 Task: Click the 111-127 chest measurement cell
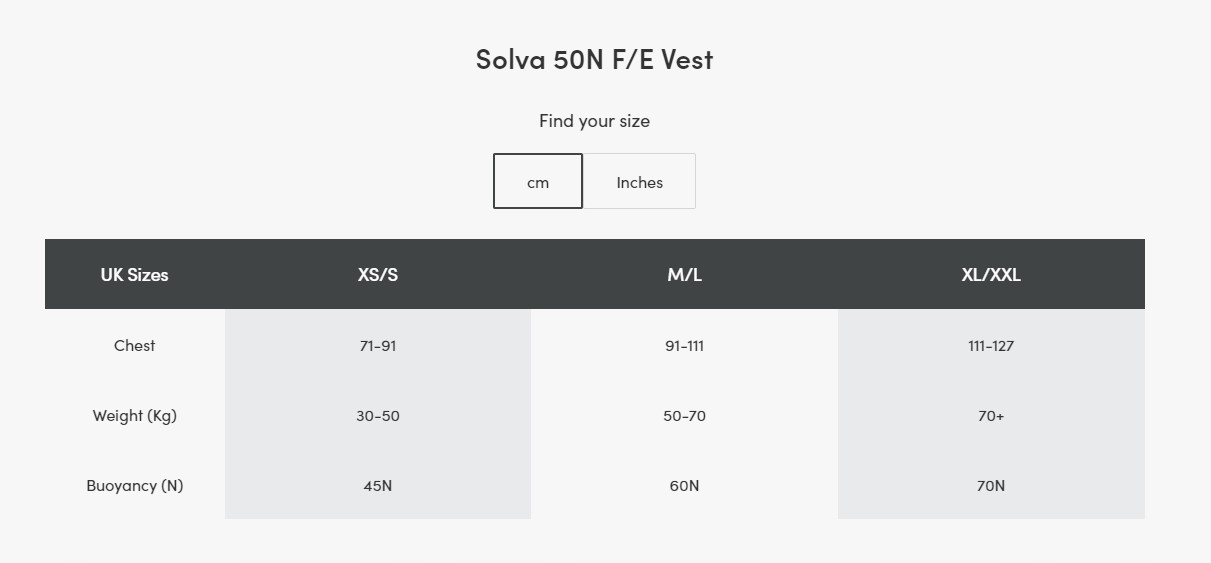pos(991,346)
